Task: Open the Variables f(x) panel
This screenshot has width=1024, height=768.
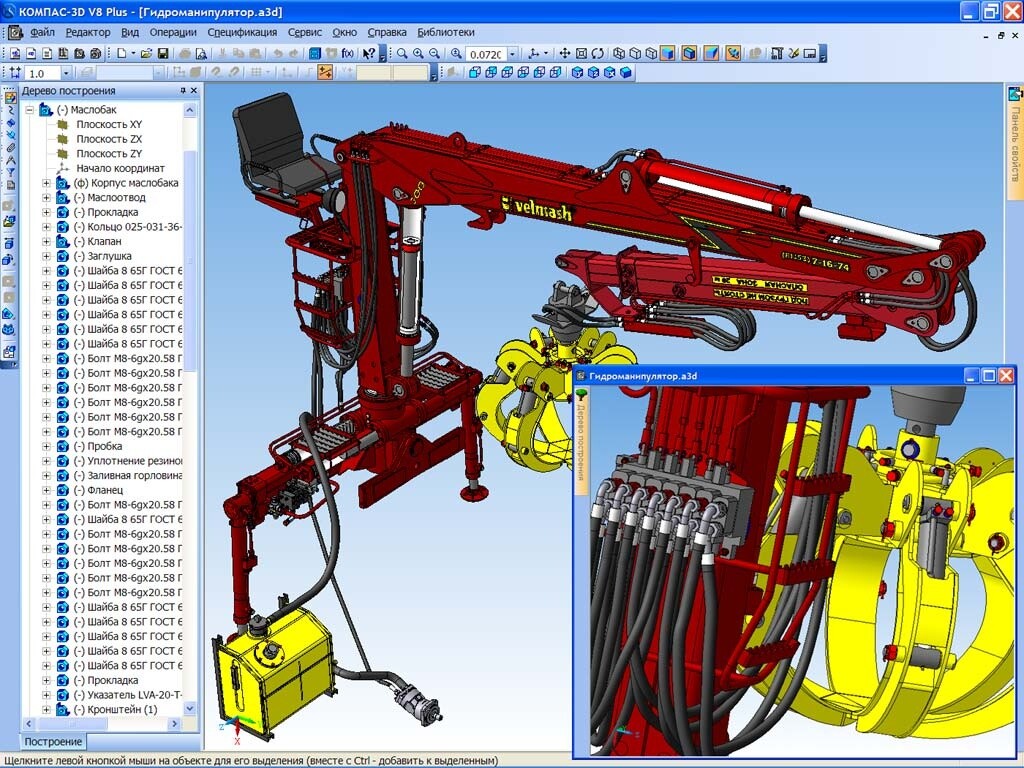Action: (x=347, y=52)
